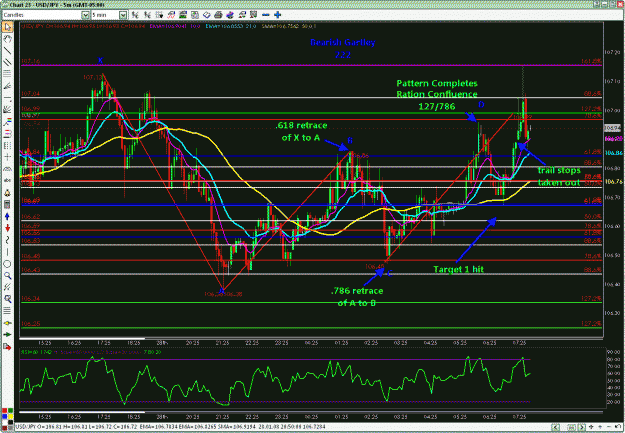625x433 pixels.
Task: Click the D point label
Action: [482, 104]
